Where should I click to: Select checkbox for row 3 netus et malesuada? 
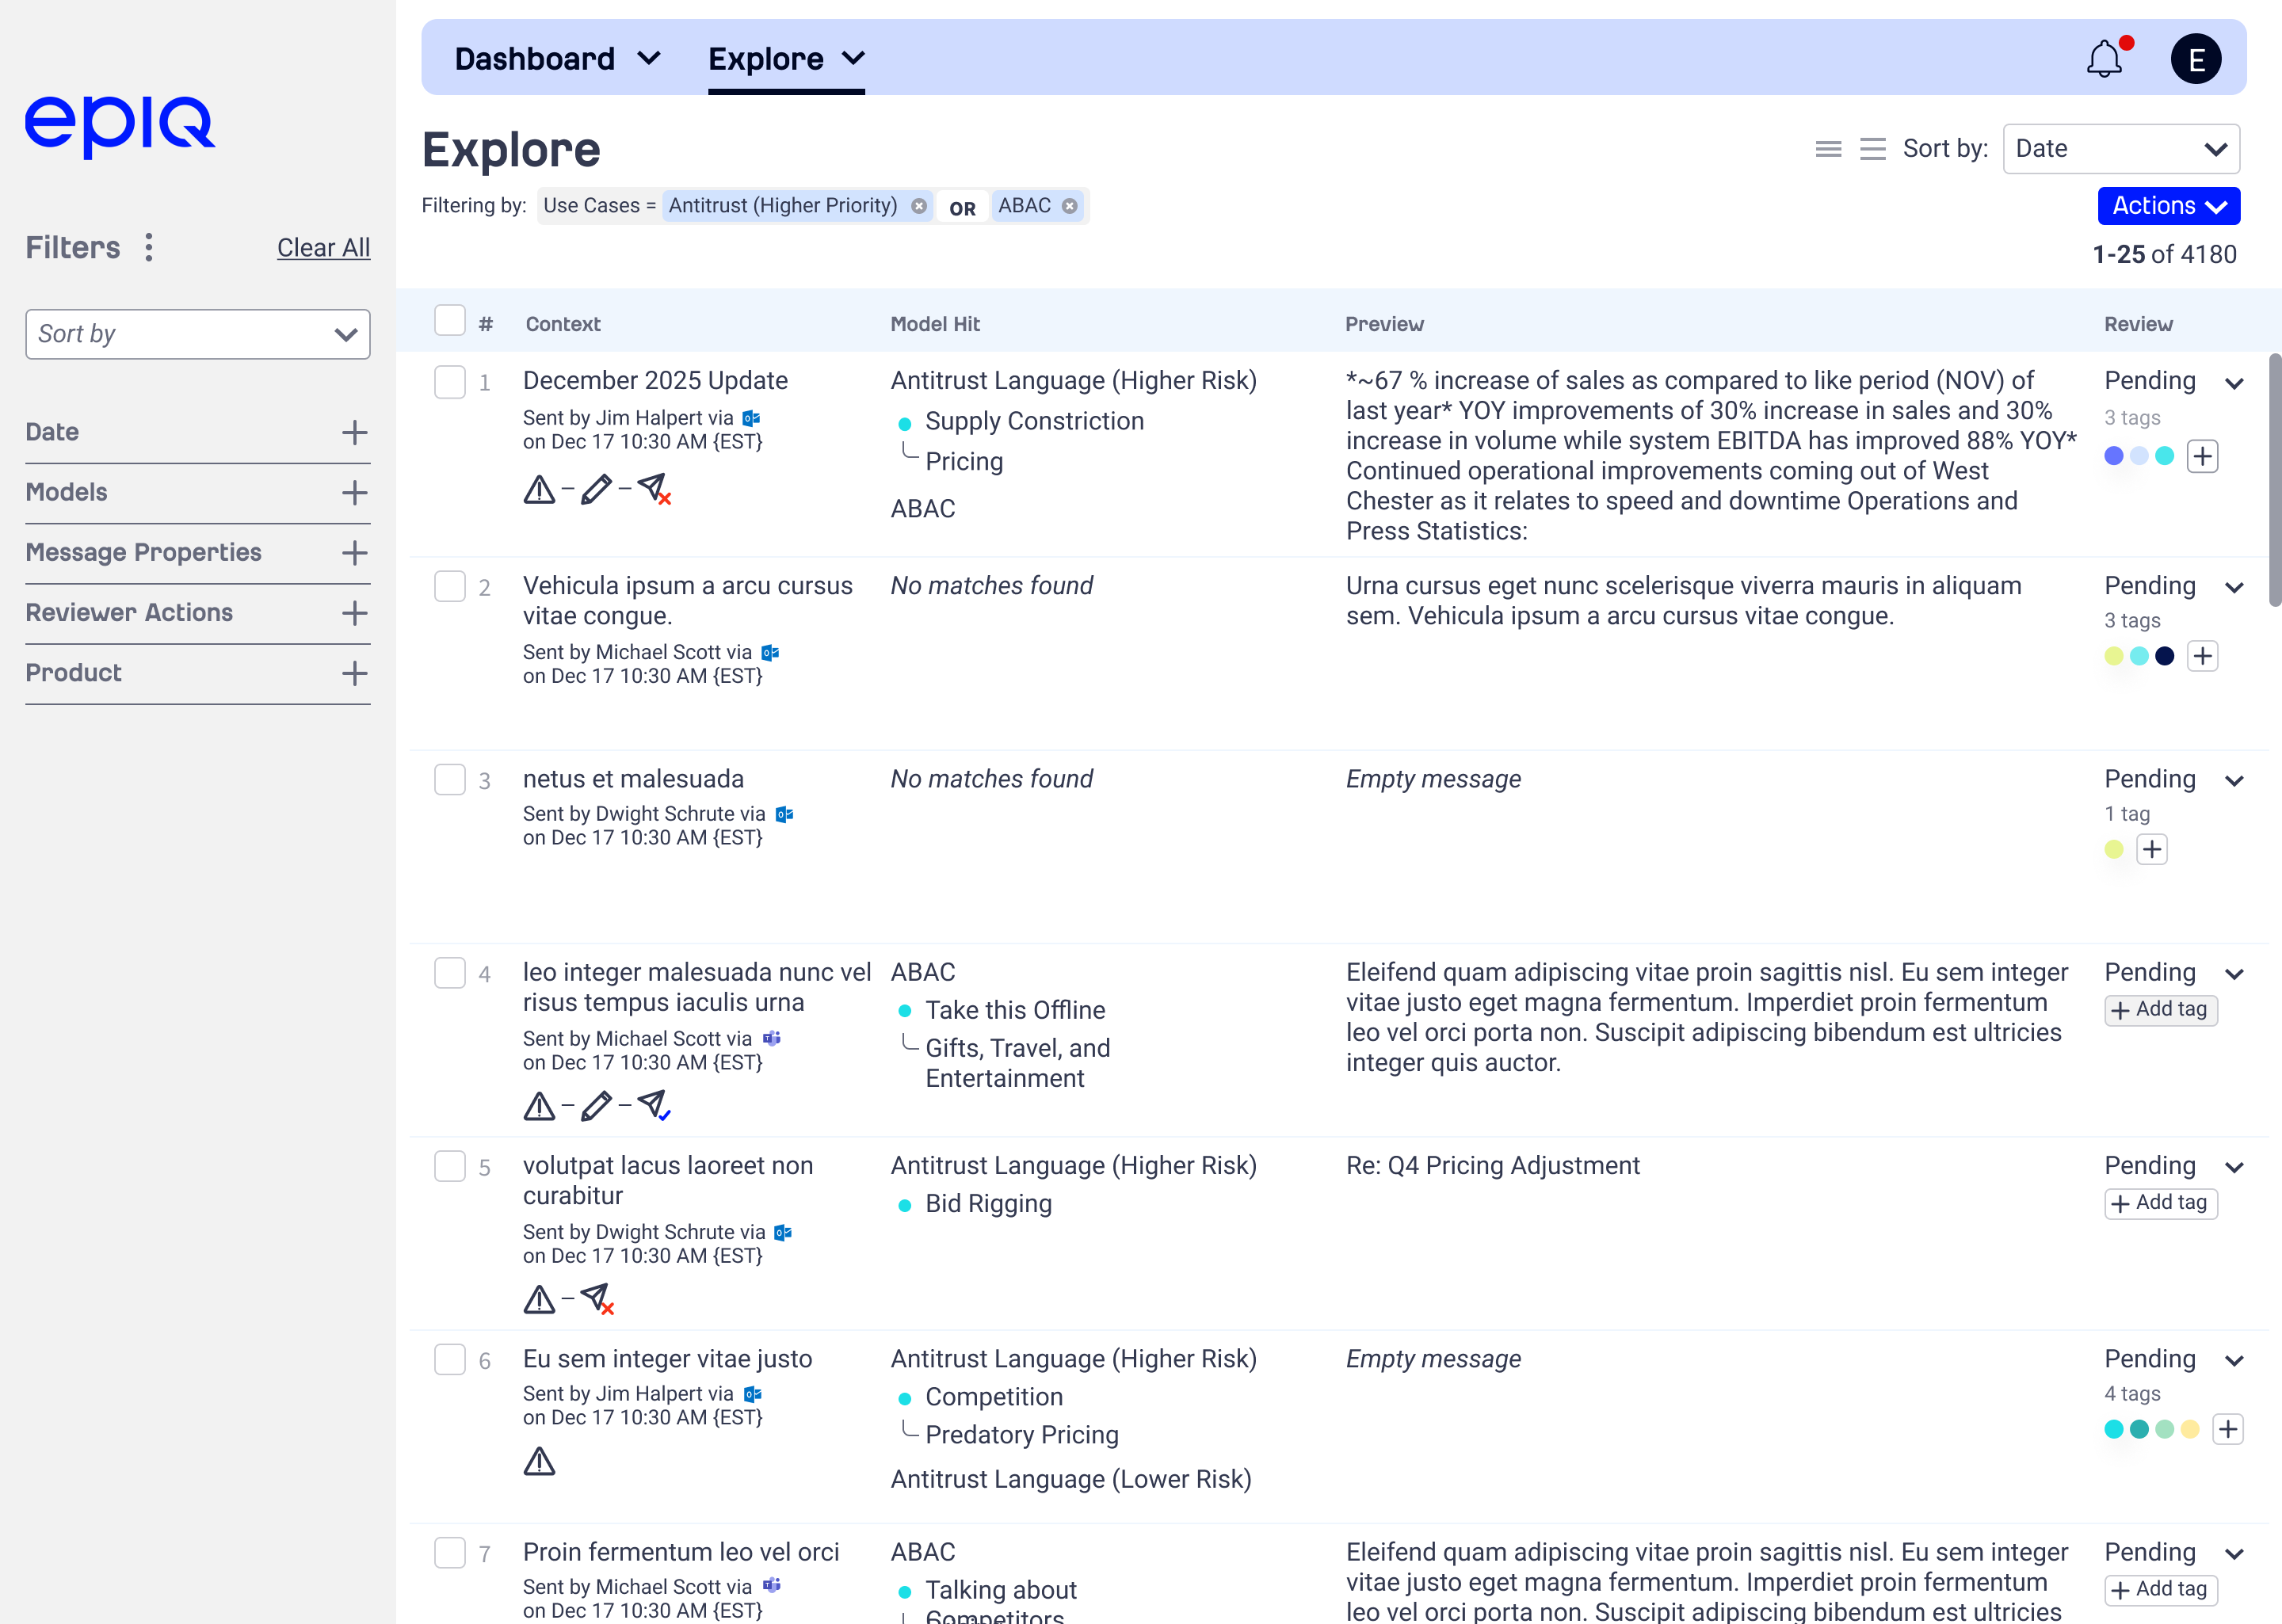pyautogui.click(x=450, y=780)
